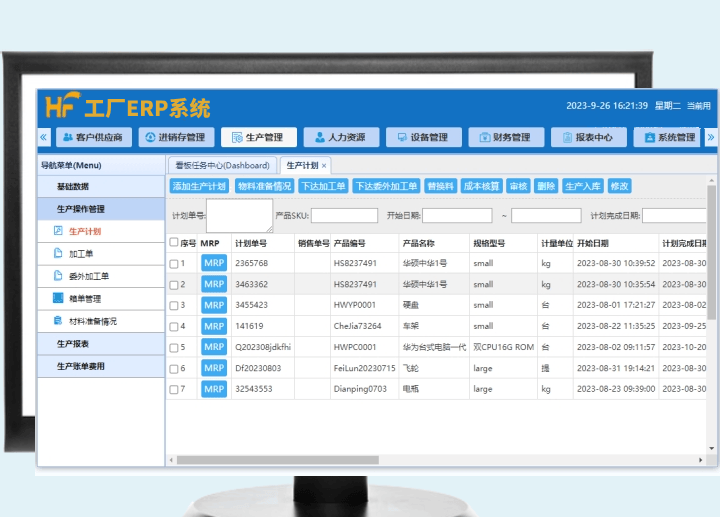Click the 箱单管理 icon in sidebar

tap(58, 298)
